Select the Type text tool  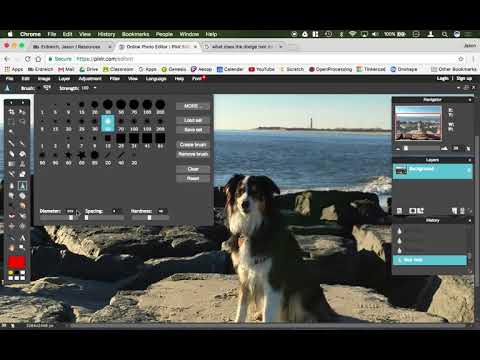click(x=22, y=238)
